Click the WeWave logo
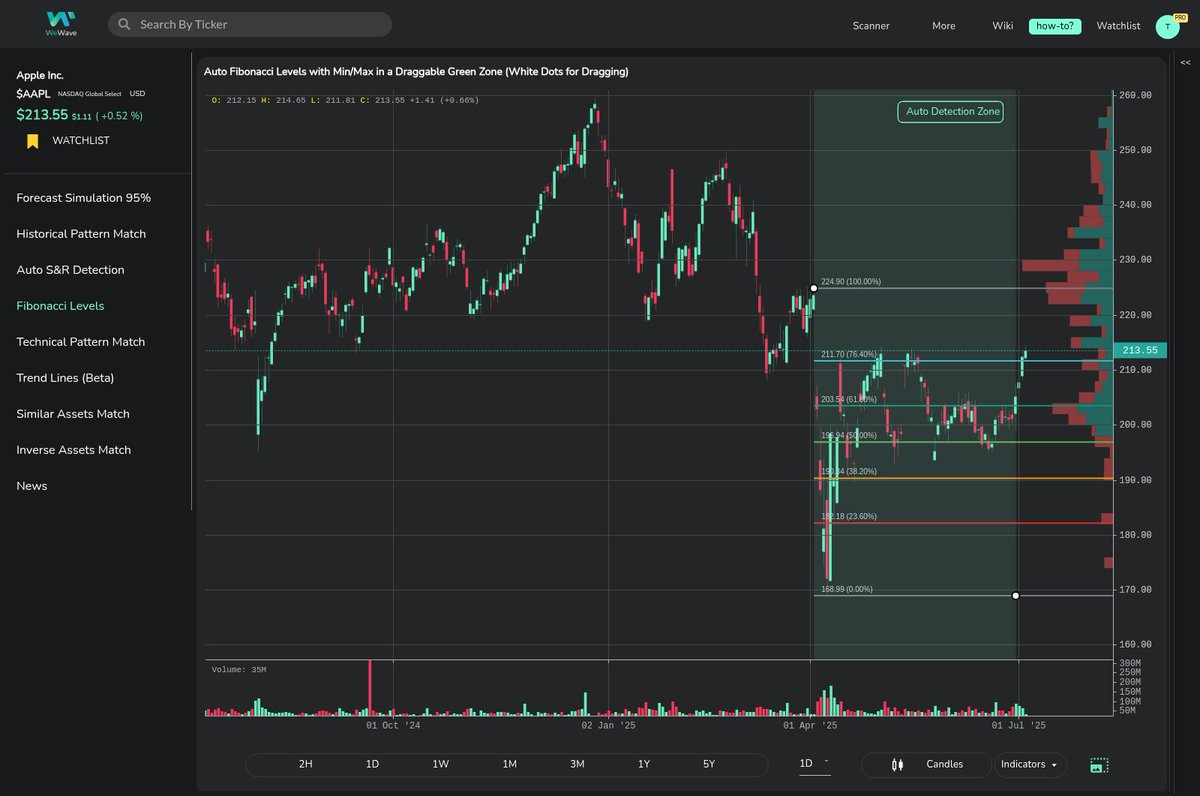 [60, 23]
